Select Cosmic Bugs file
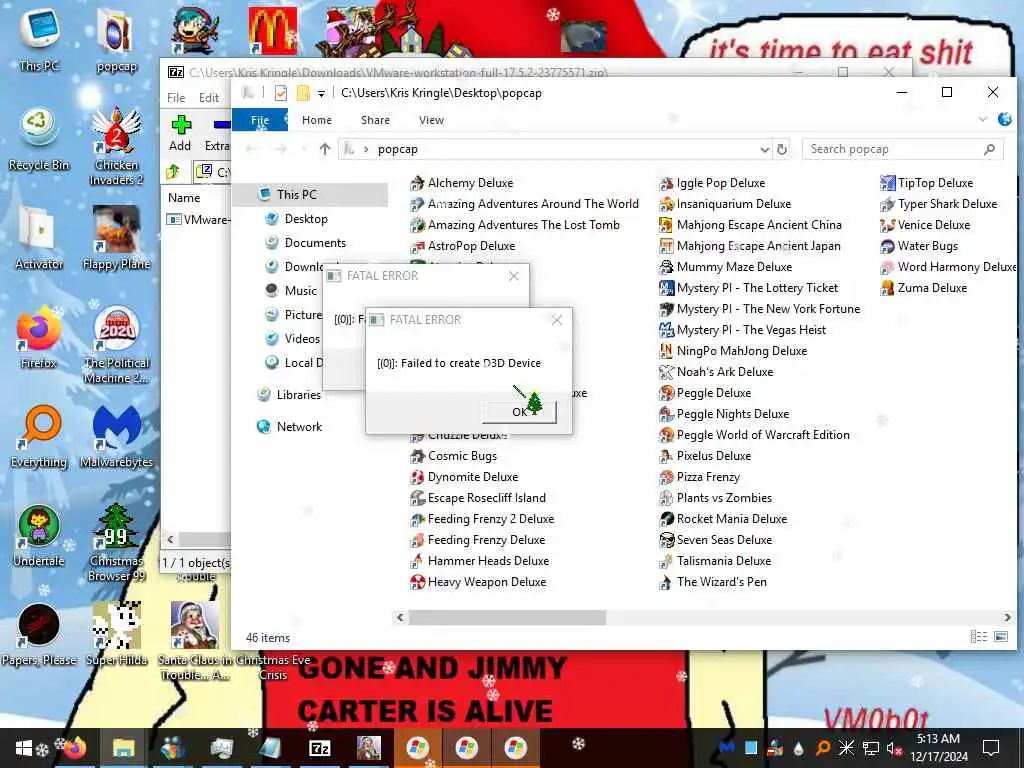1024x768 pixels. (x=453, y=456)
